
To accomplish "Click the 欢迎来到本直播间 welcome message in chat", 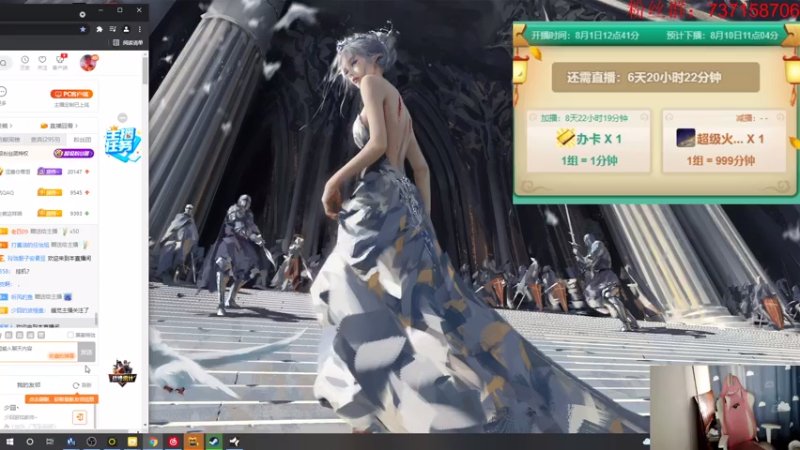I will (x=69, y=258).
